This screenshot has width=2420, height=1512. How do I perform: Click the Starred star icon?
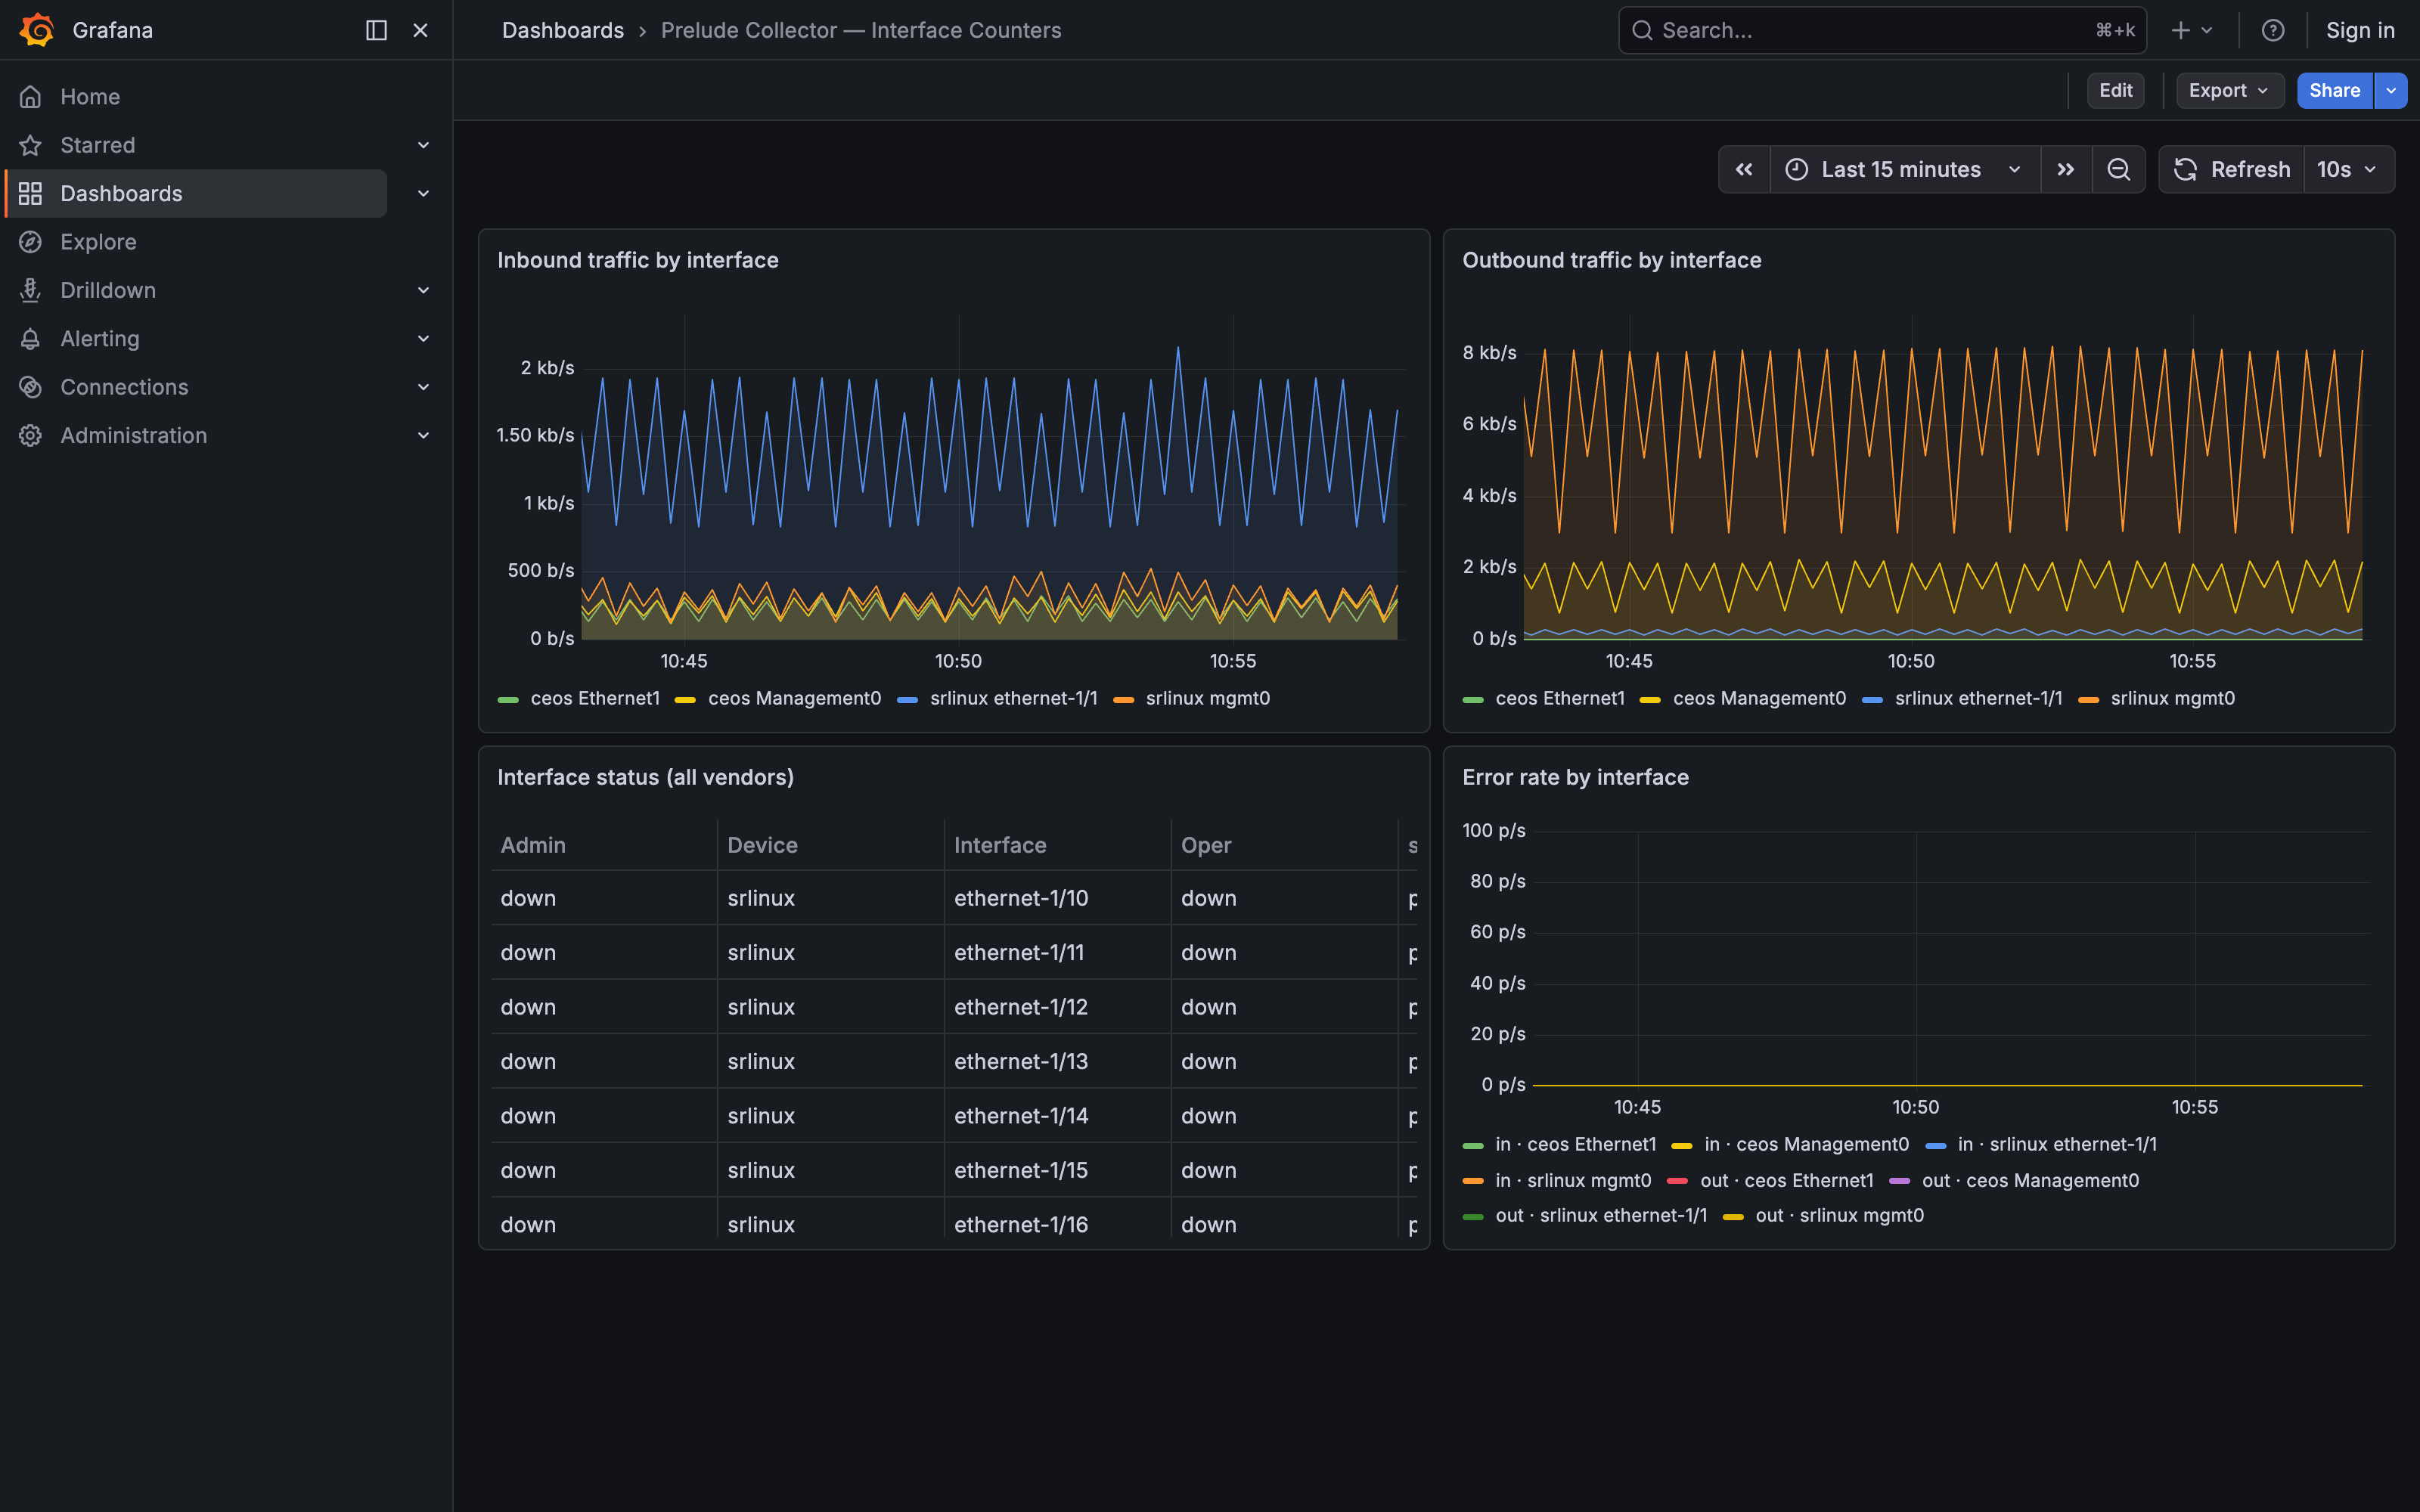tap(30, 145)
